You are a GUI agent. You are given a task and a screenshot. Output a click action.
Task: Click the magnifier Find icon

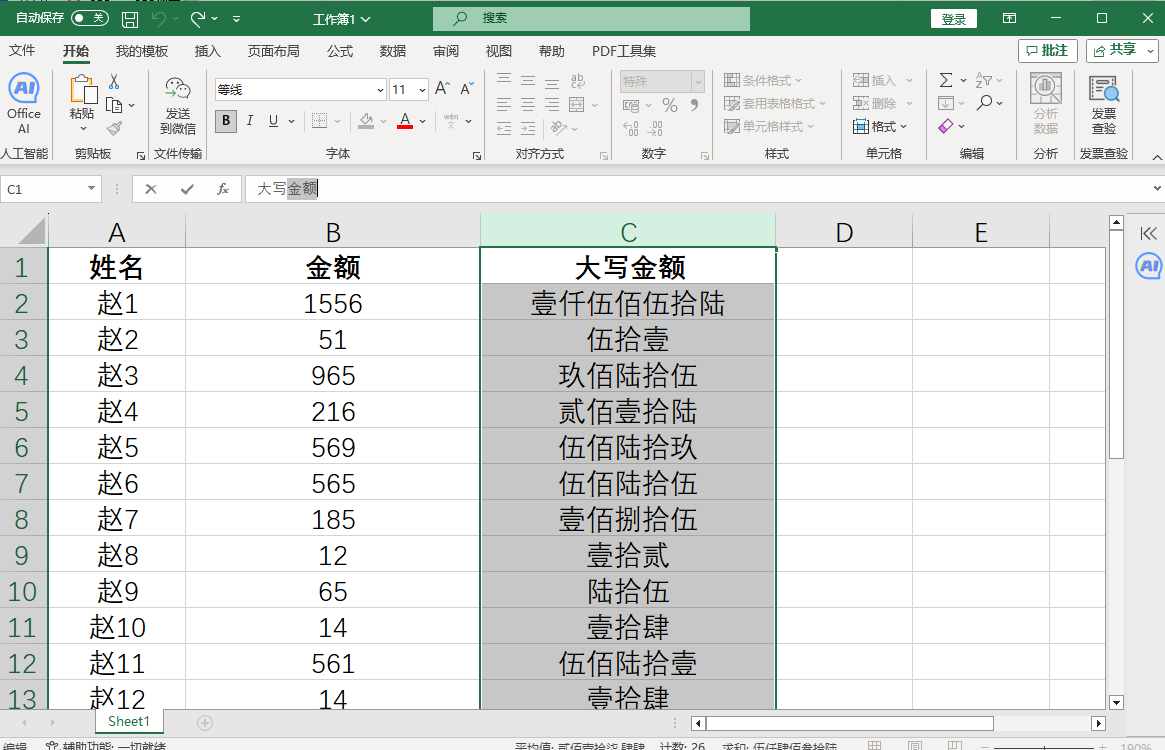pyautogui.click(x=984, y=102)
